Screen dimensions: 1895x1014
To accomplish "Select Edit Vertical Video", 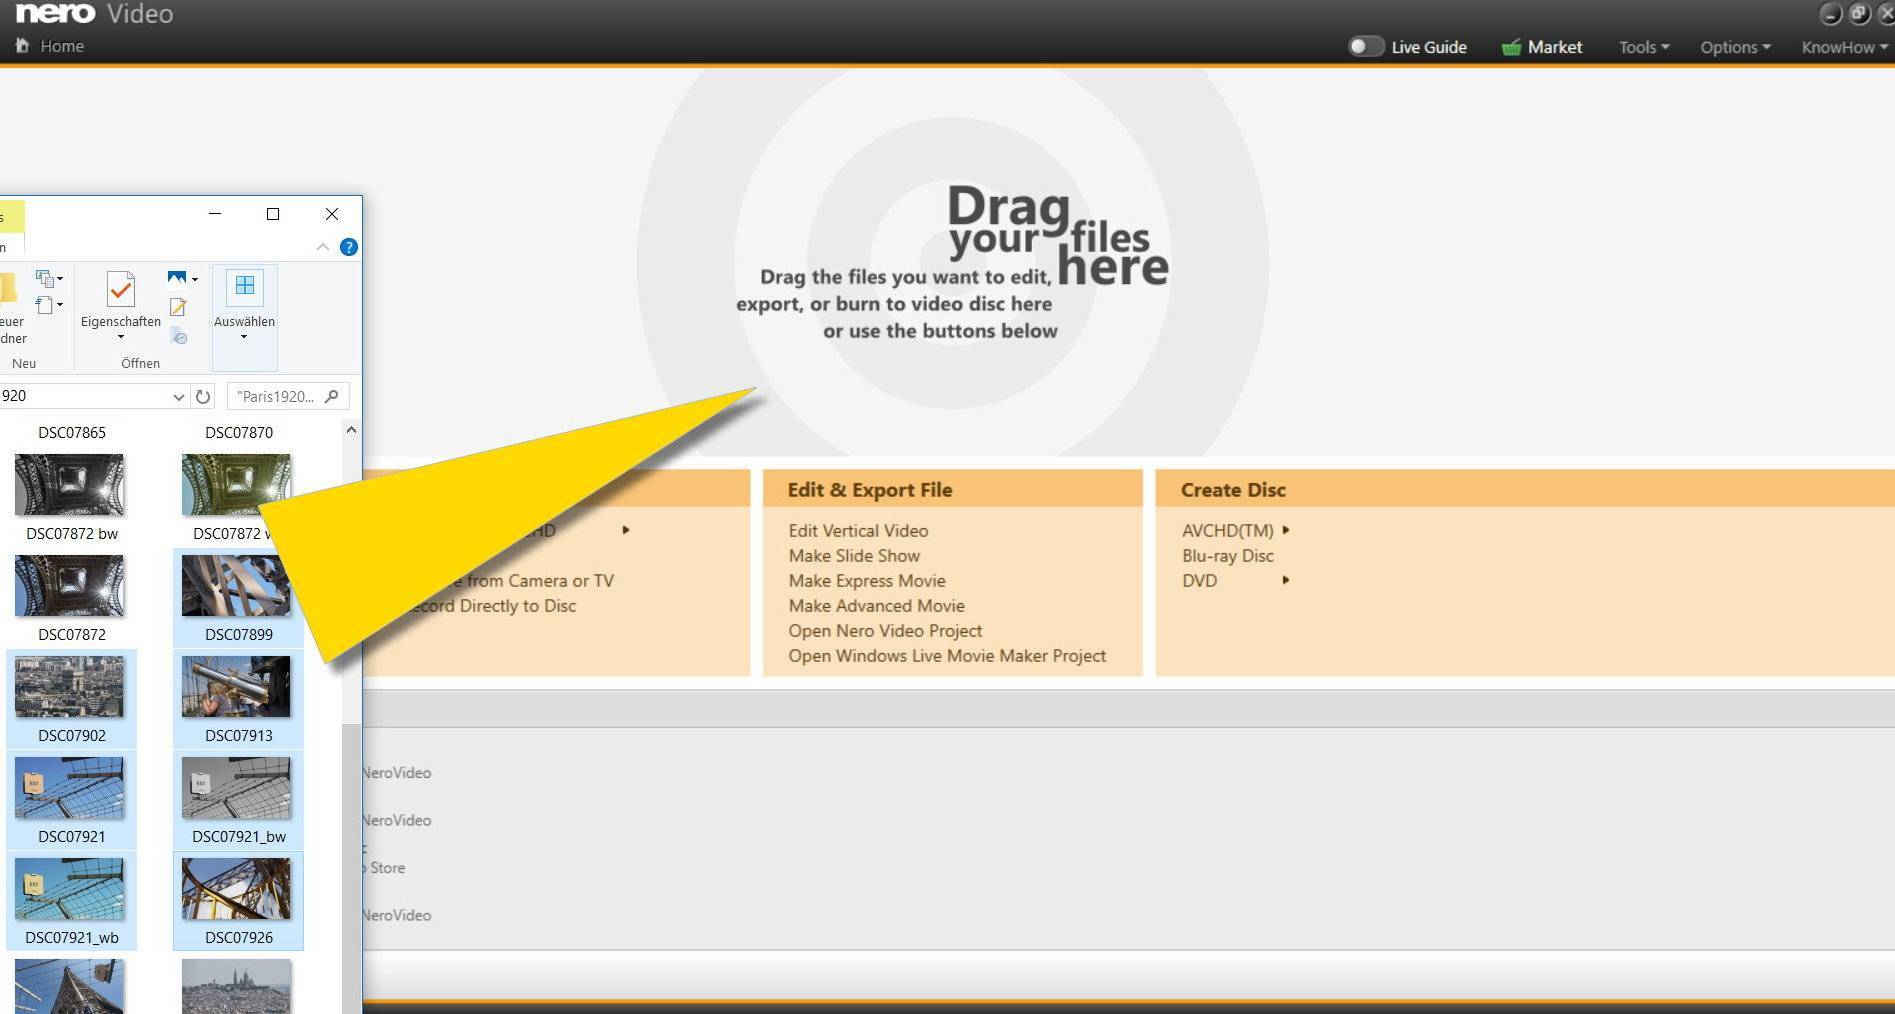I will (858, 531).
